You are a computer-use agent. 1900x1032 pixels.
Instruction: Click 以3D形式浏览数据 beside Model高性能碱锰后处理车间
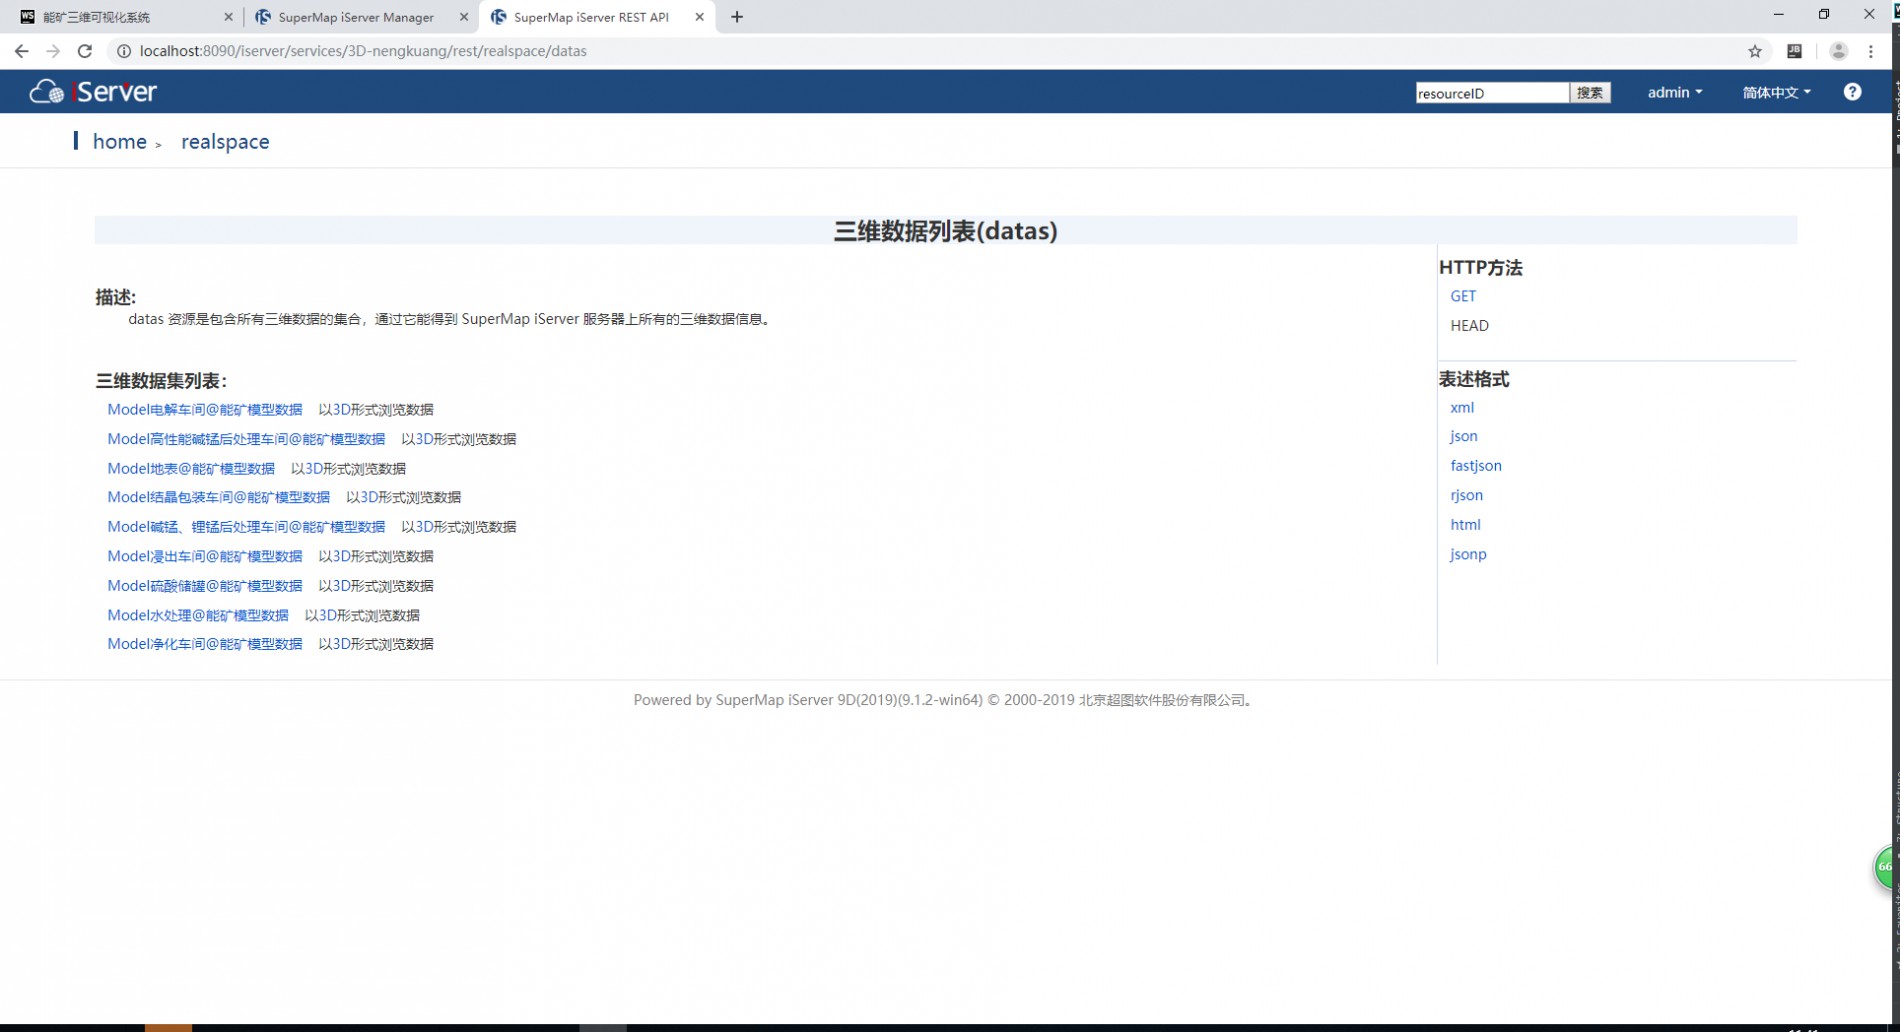[x=459, y=439]
